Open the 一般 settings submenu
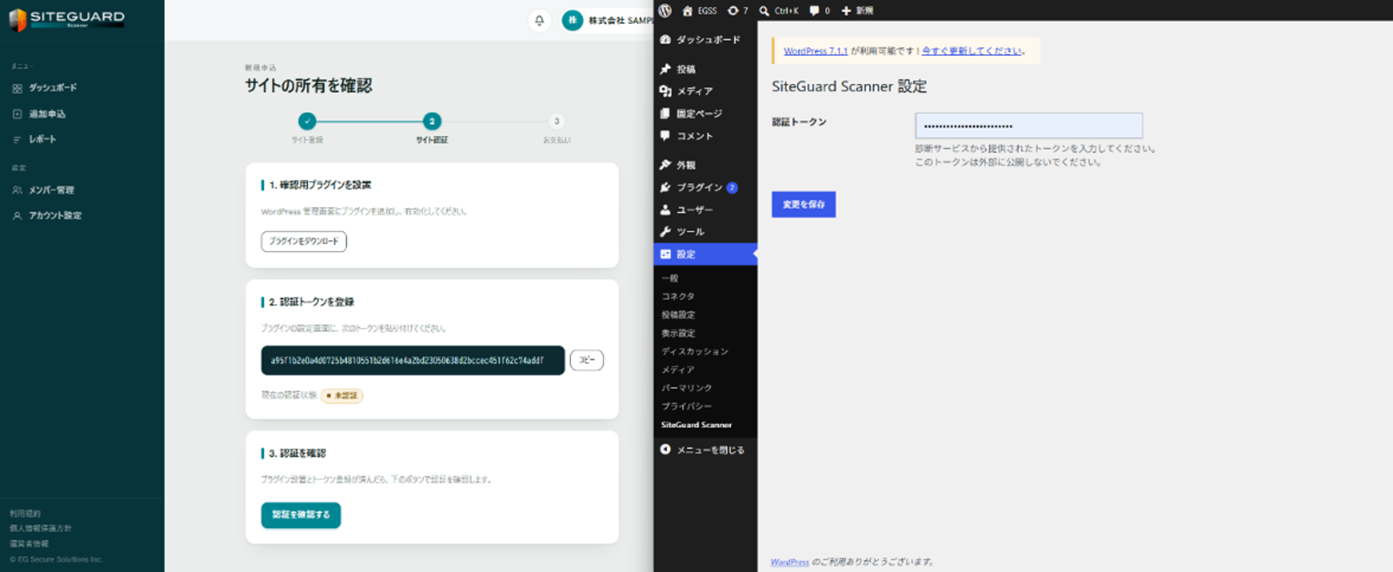Image resolution: width=1393 pixels, height=572 pixels. pos(670,278)
